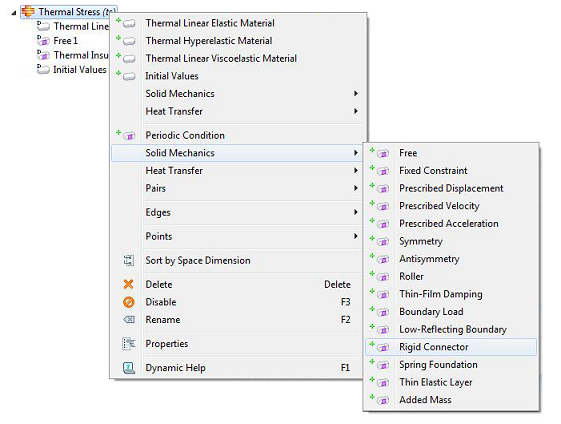Collapse the Thermal Stress tree node
The width and height of the screenshot is (561, 424).
click(14, 13)
